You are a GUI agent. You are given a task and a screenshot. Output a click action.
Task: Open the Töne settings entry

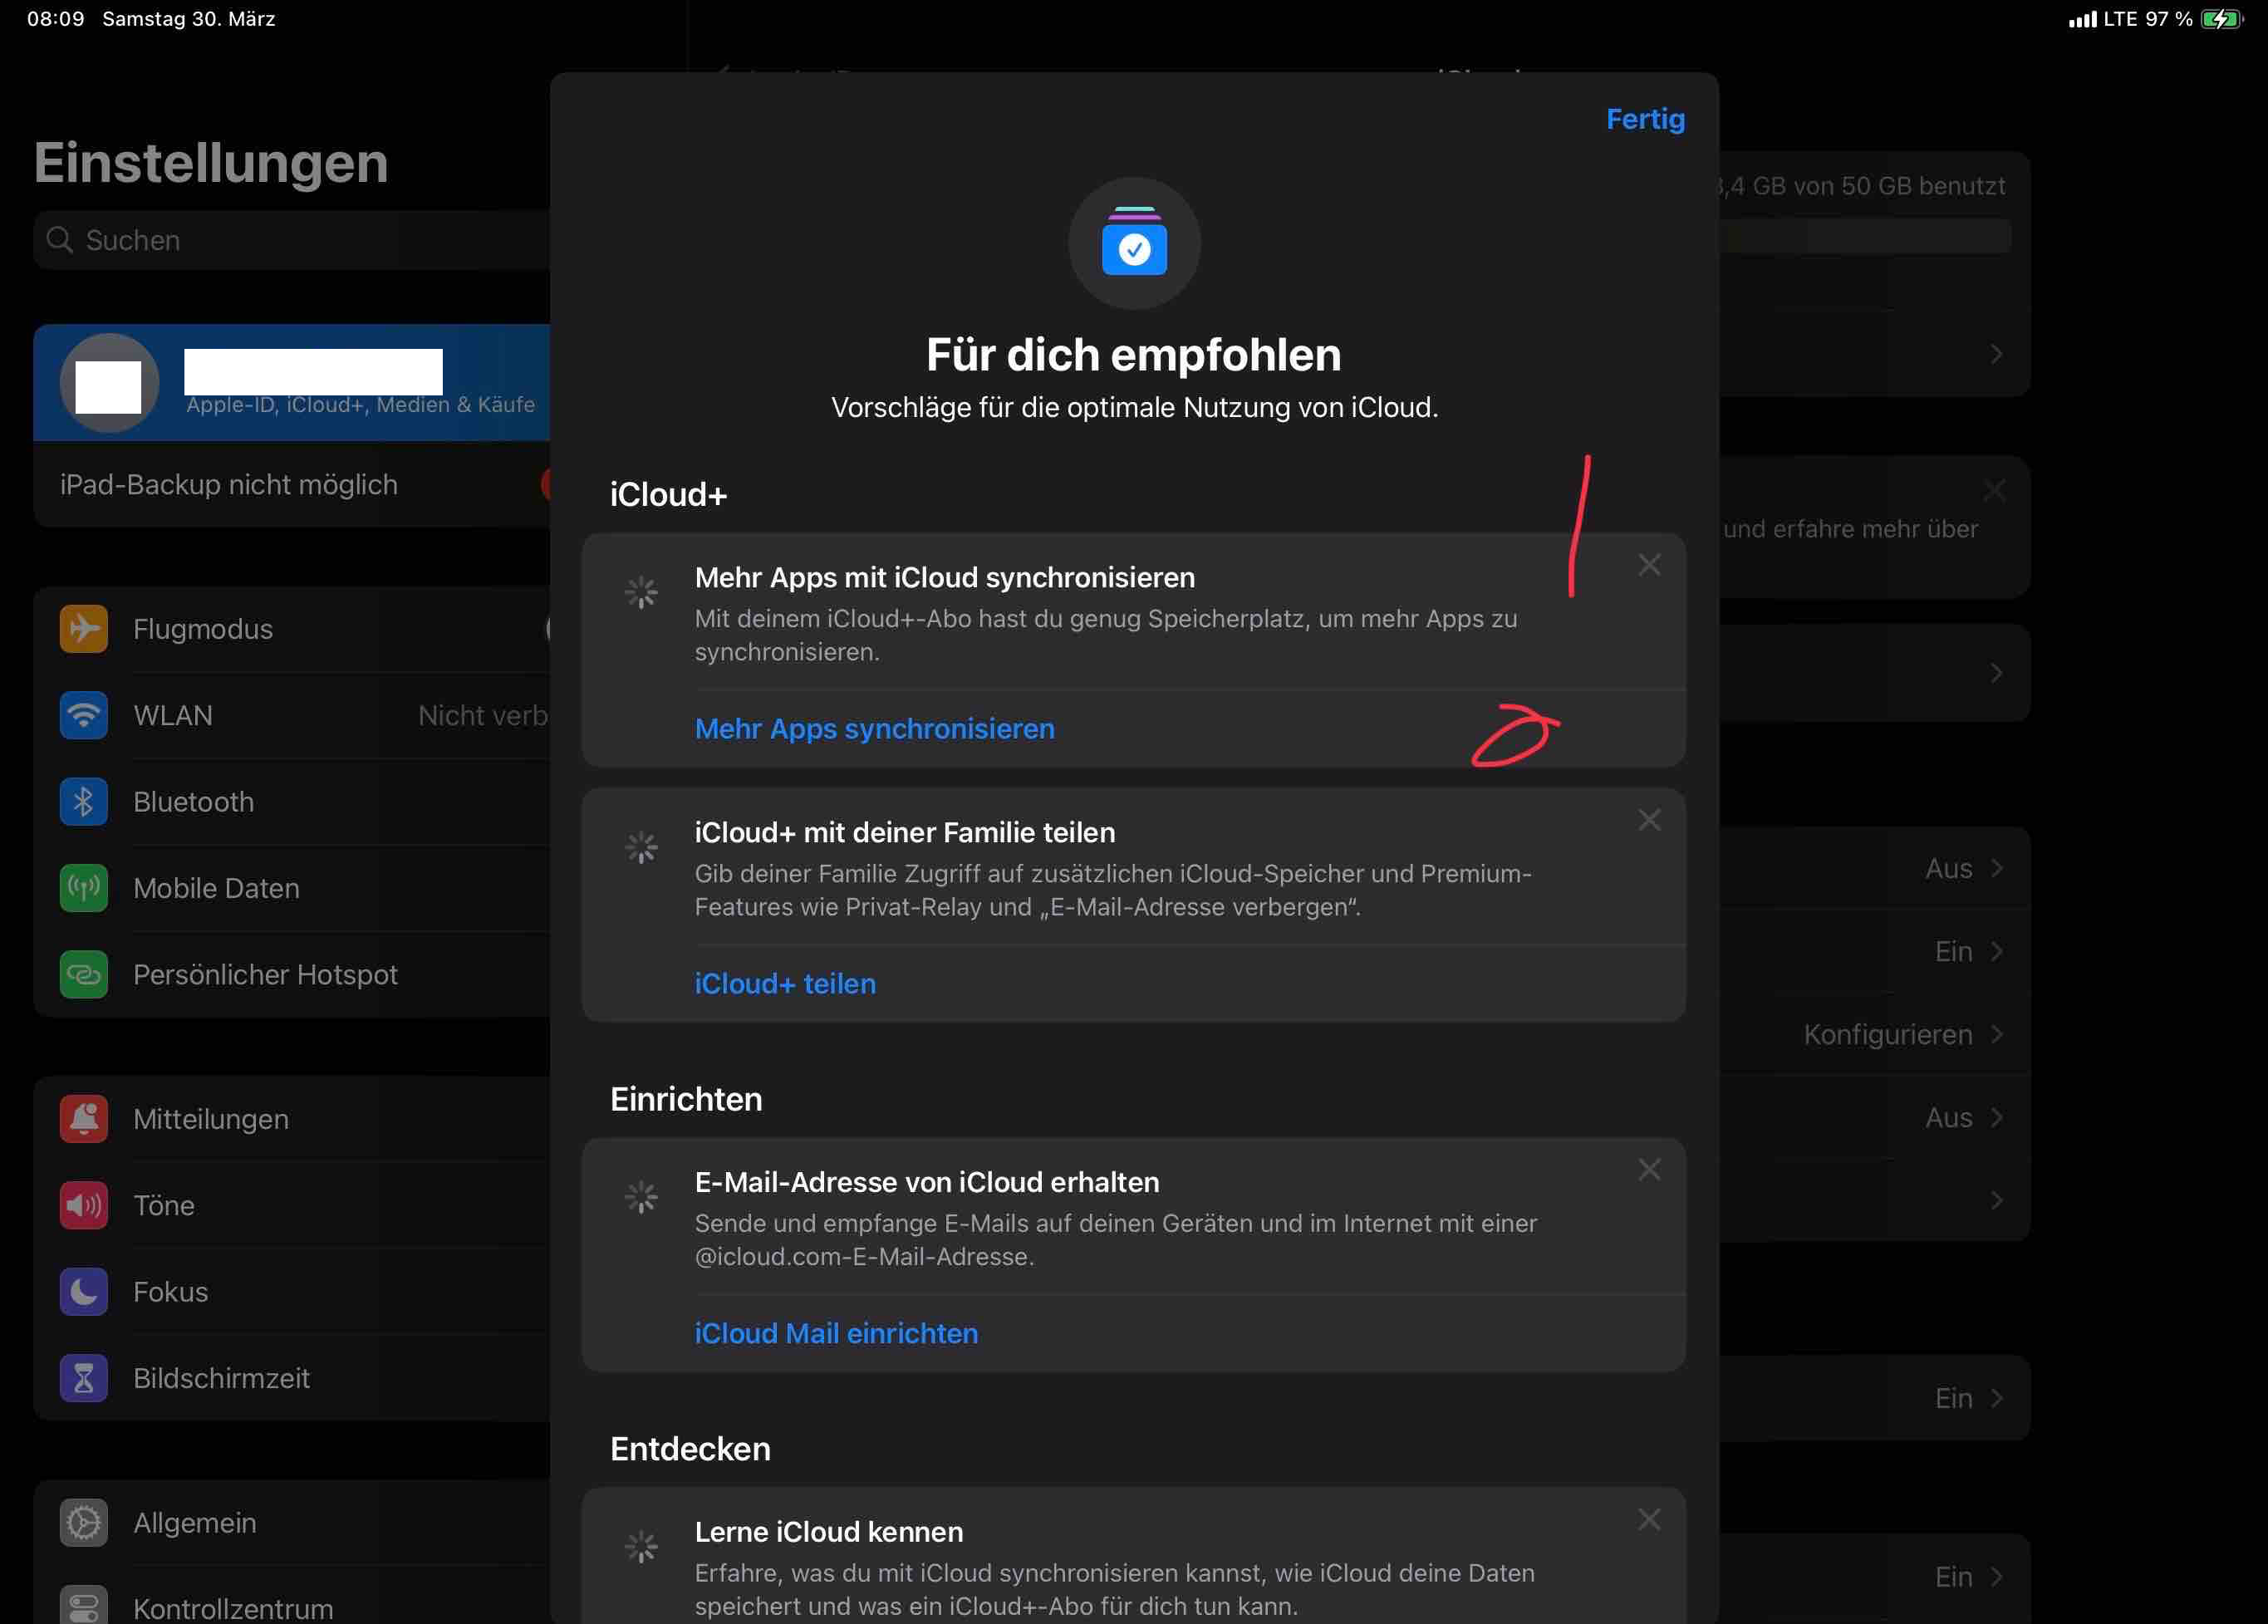pyautogui.click(x=164, y=1205)
